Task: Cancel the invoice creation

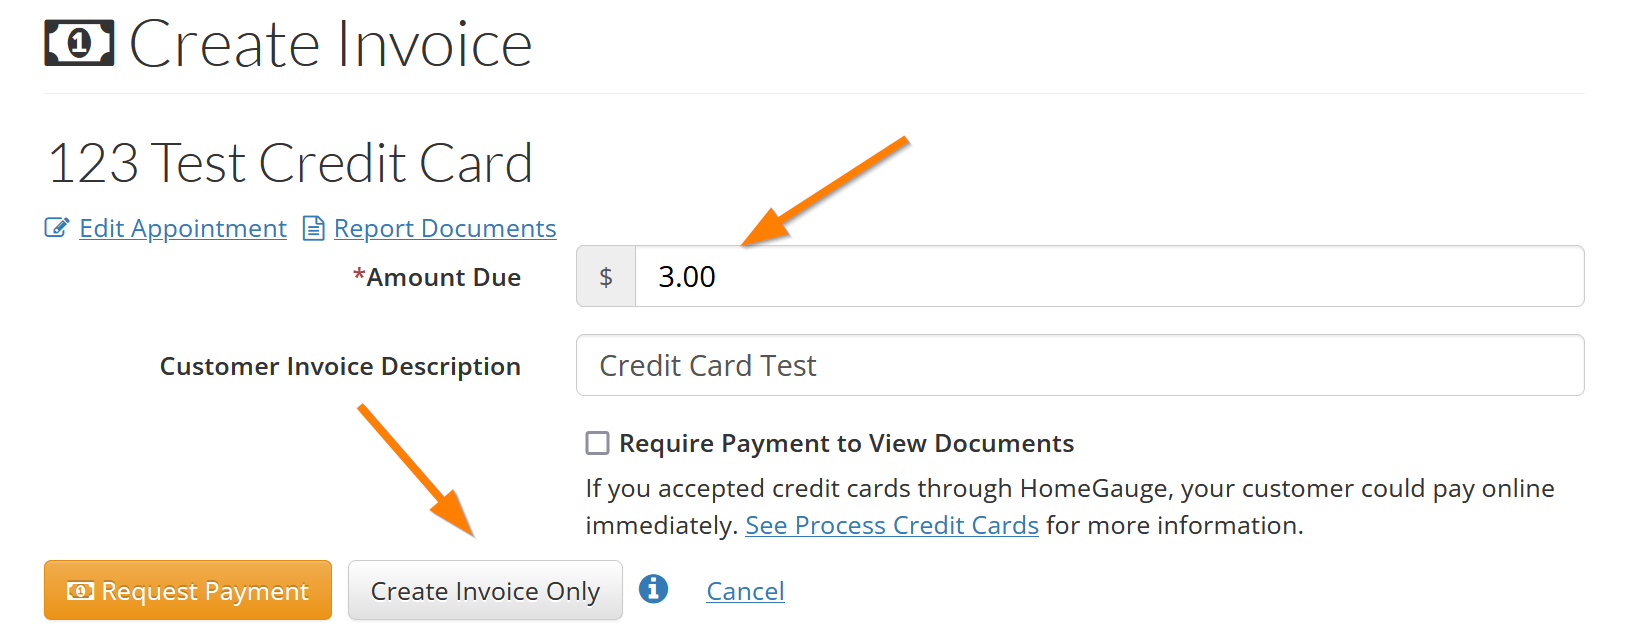Action: click(745, 591)
